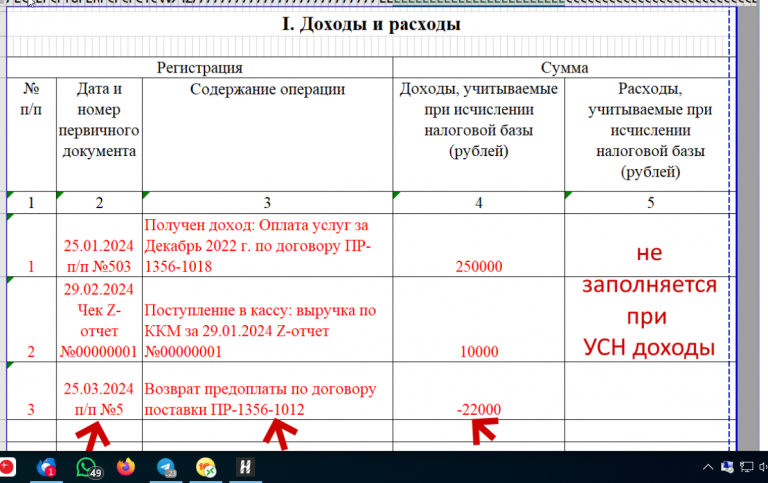This screenshot has height=483, width=768.
Task: Select 'Возврат предоплаты по договору поставки' cell
Action: [x=267, y=391]
